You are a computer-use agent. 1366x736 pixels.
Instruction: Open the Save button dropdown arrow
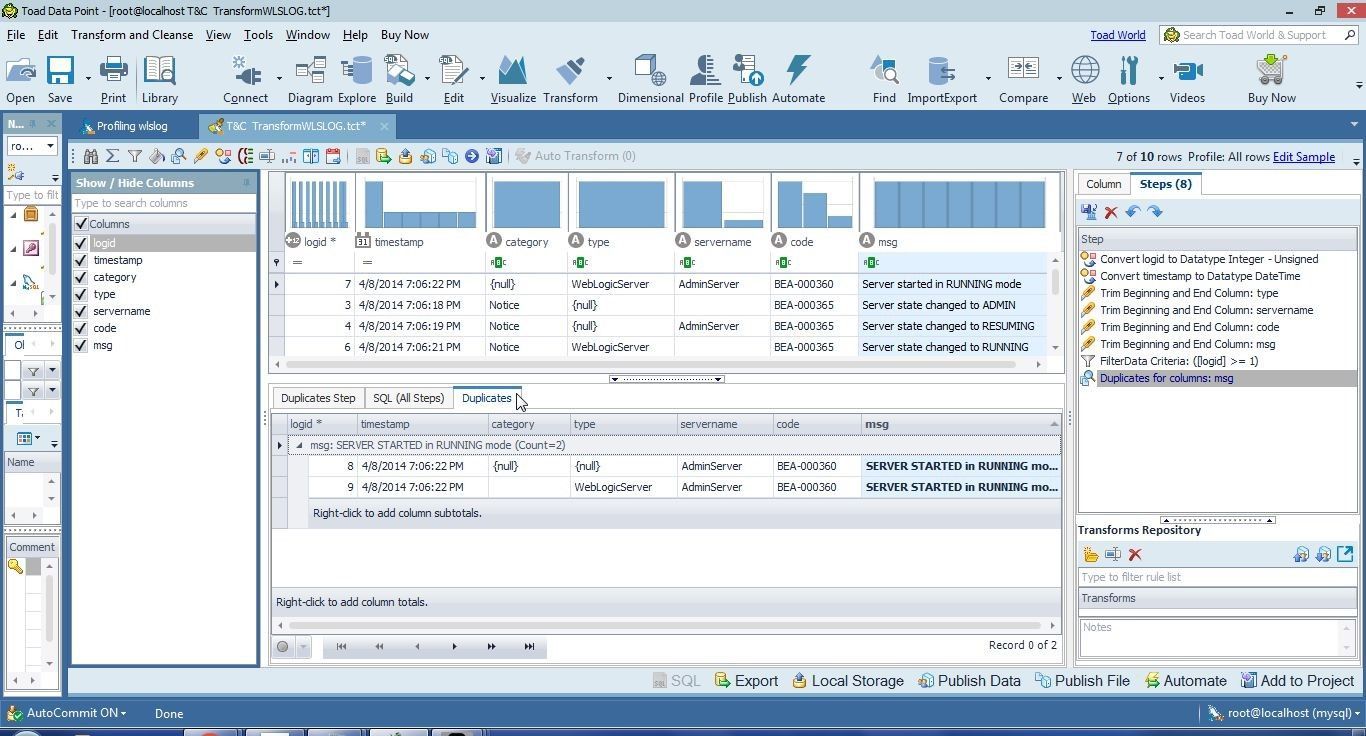coord(88,78)
